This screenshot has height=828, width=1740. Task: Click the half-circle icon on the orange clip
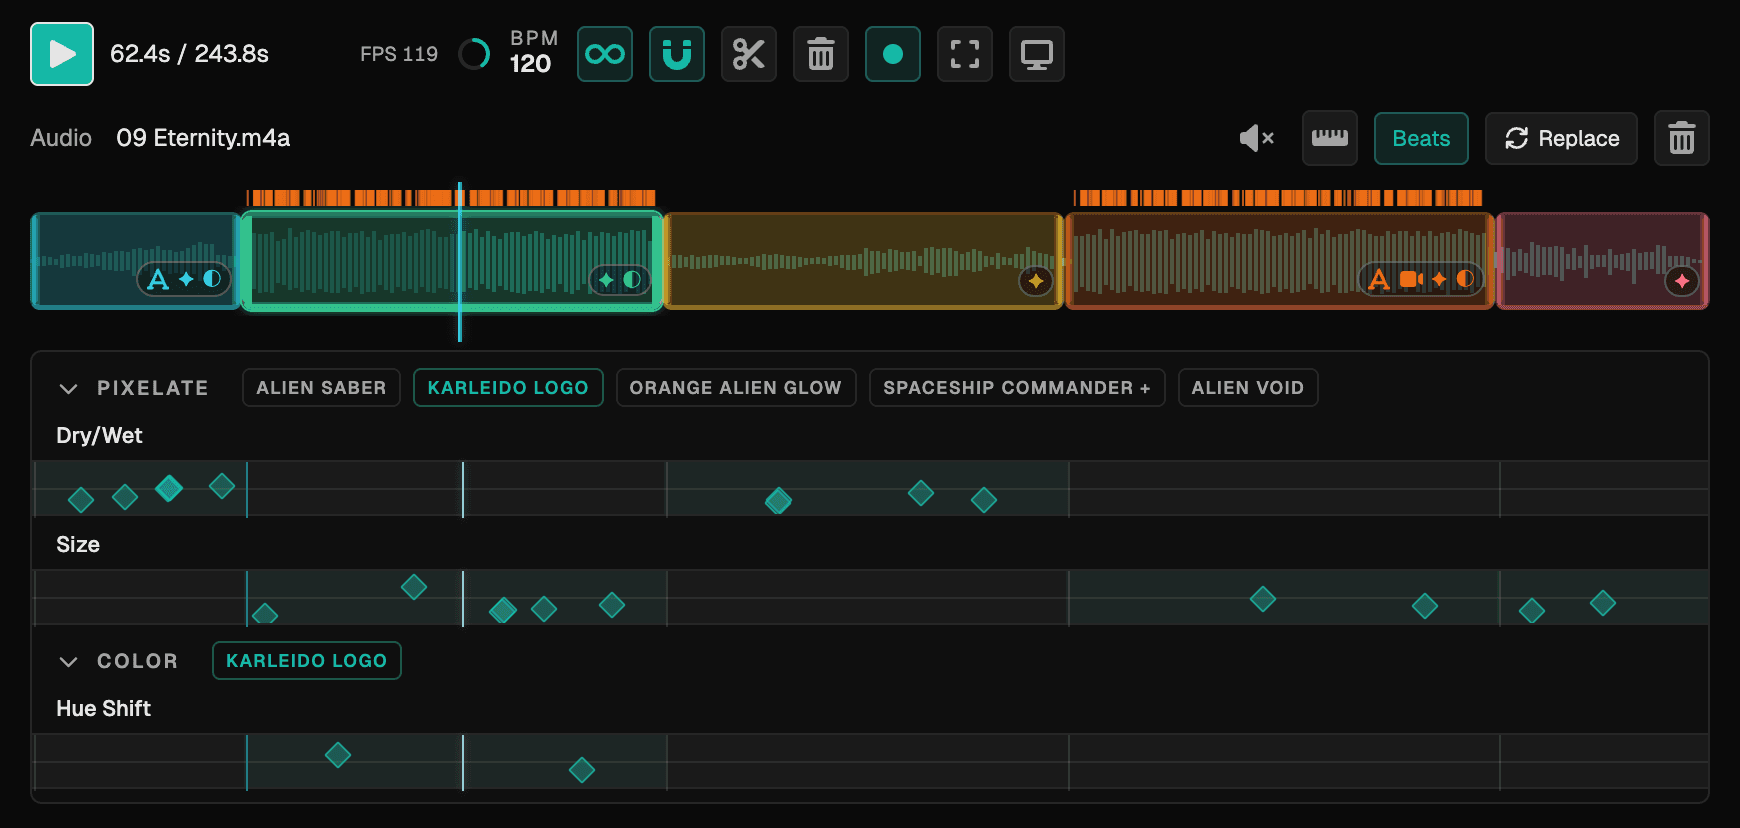coord(1465,279)
